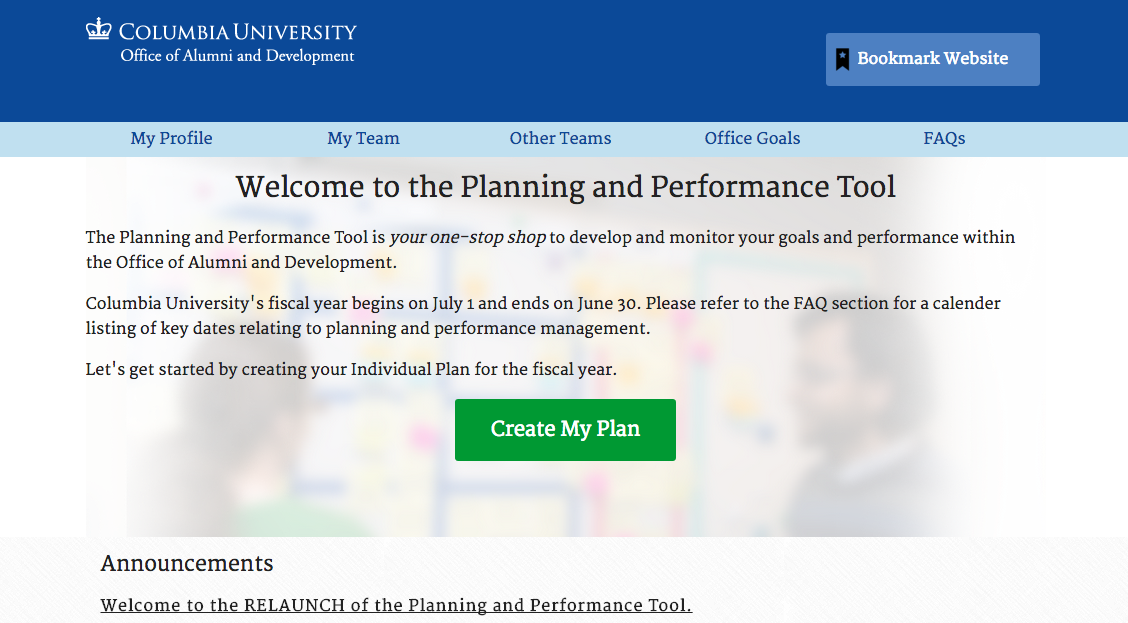Screen dimensions: 1128x623
Task: Go to the My Team tab
Action: pyautogui.click(x=363, y=138)
